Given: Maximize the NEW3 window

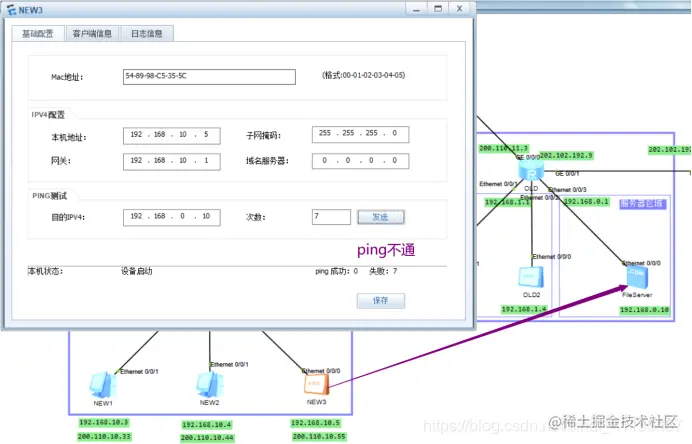Looking at the screenshot, I should click(438, 9).
